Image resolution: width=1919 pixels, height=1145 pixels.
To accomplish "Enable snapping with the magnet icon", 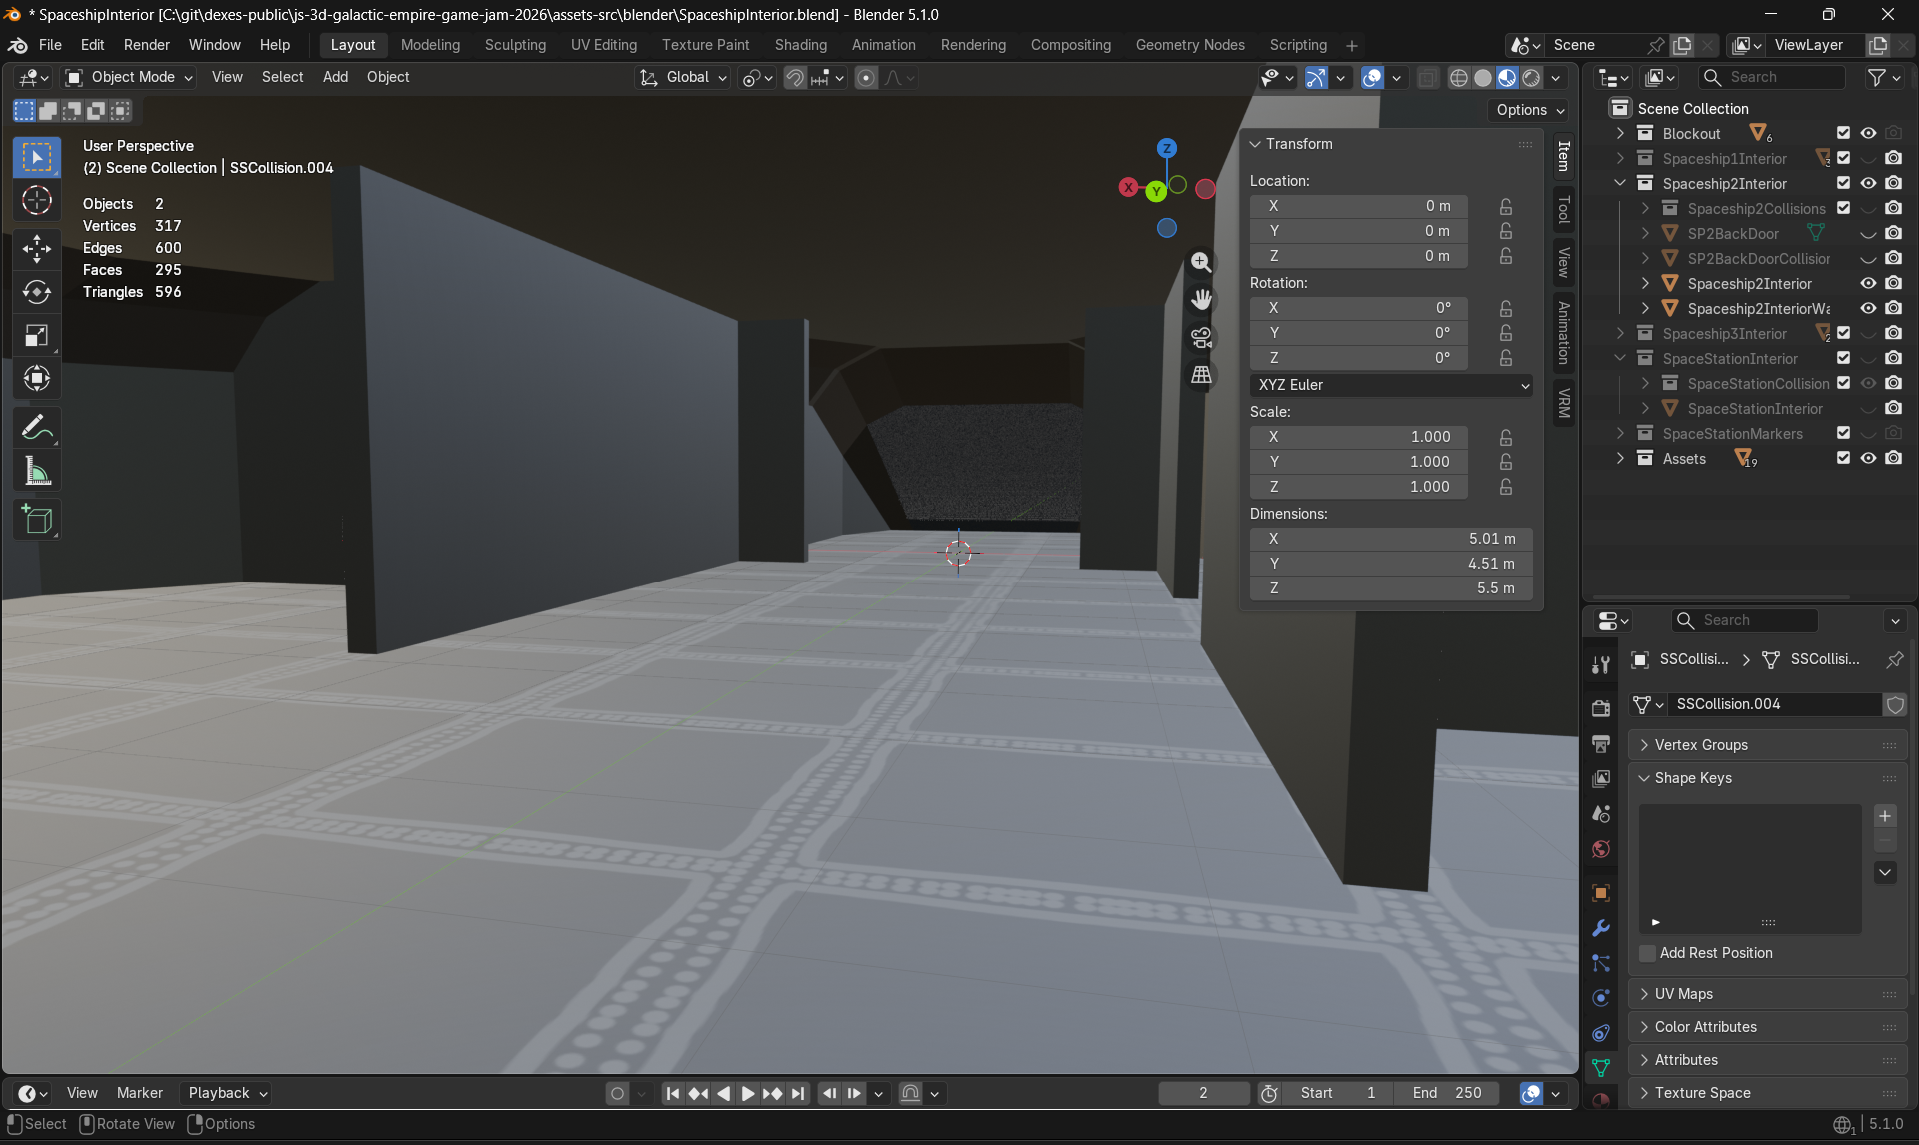I will click(x=793, y=77).
